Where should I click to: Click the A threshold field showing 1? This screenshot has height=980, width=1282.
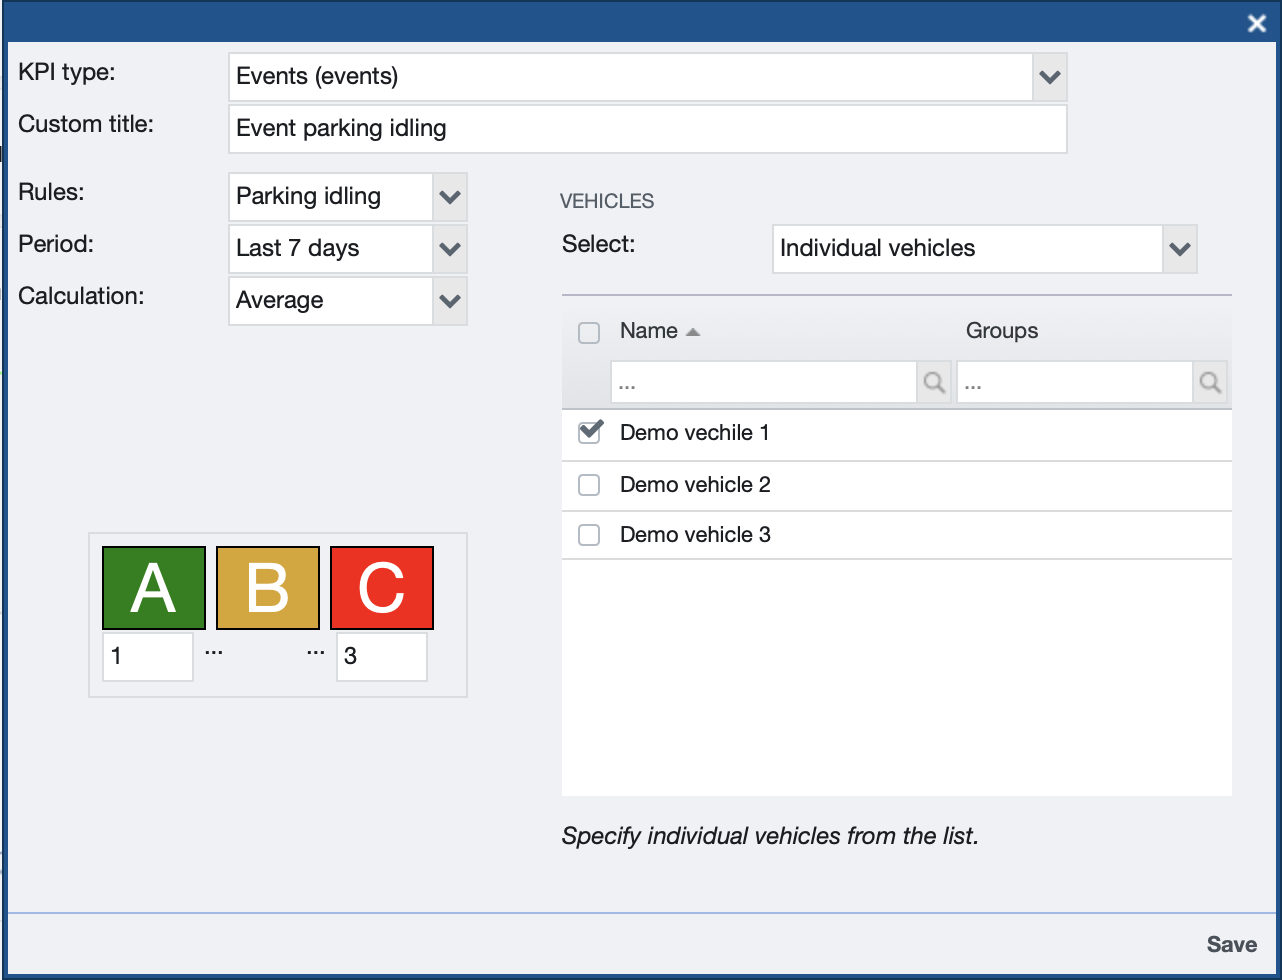coord(148,657)
